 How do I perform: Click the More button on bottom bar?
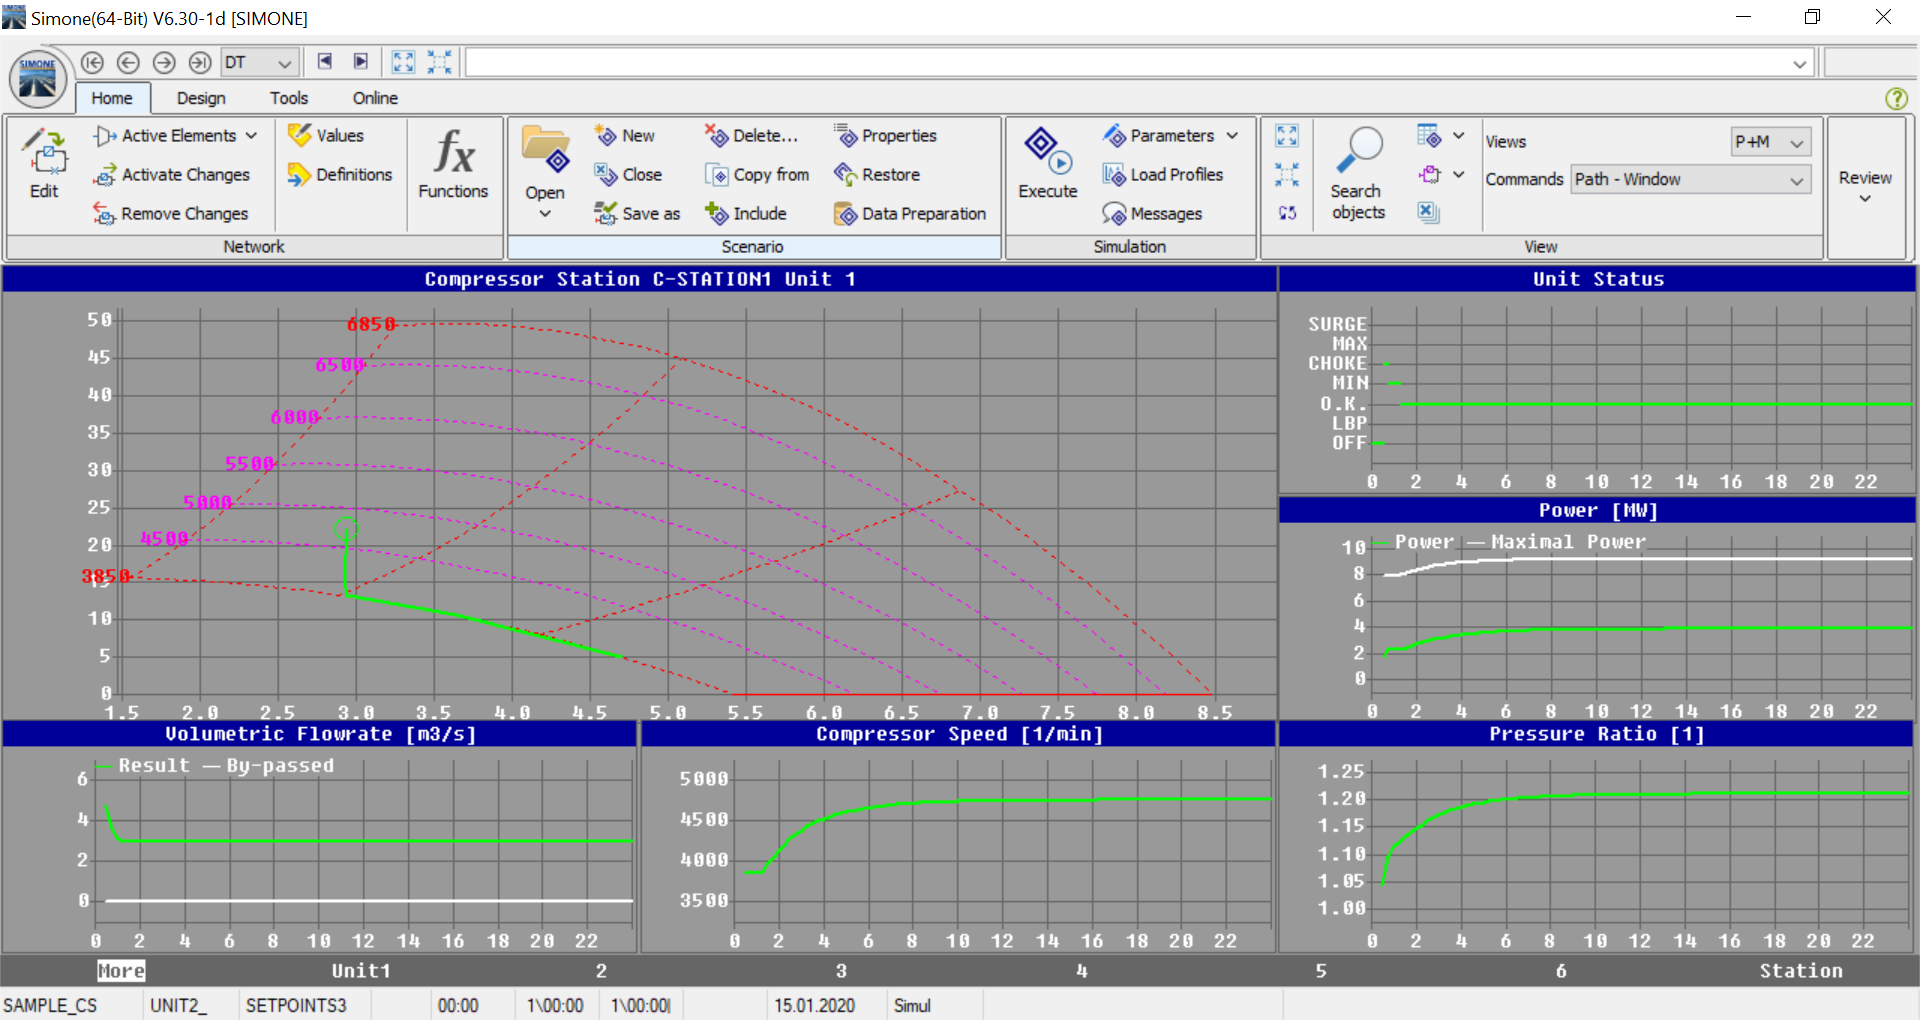point(121,971)
